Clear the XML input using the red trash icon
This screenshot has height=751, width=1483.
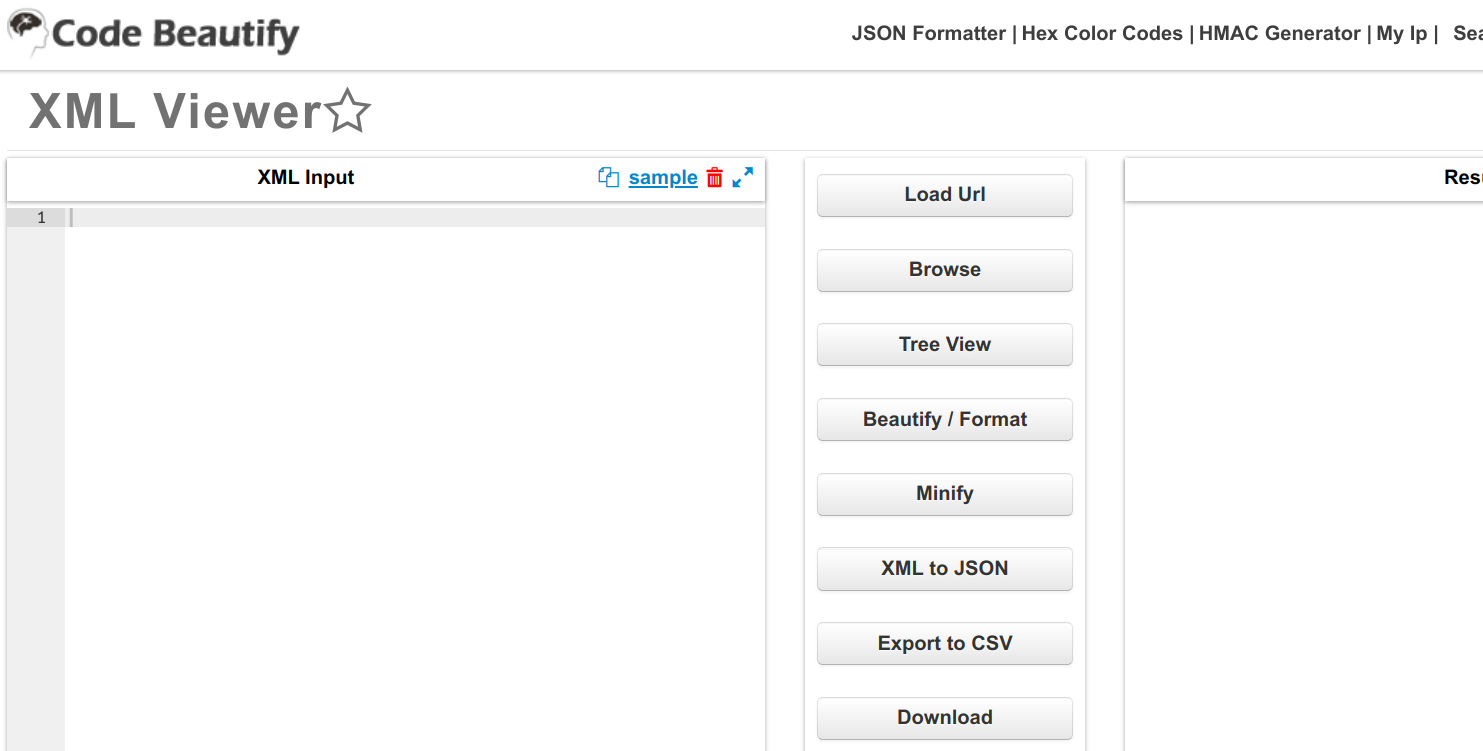click(x=714, y=177)
